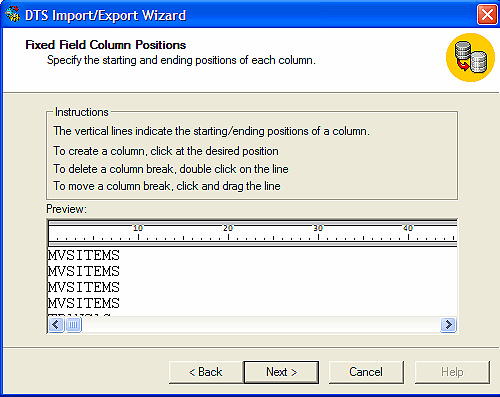
Task: Click the Fixed Field Column Positions heading
Action: (106, 45)
